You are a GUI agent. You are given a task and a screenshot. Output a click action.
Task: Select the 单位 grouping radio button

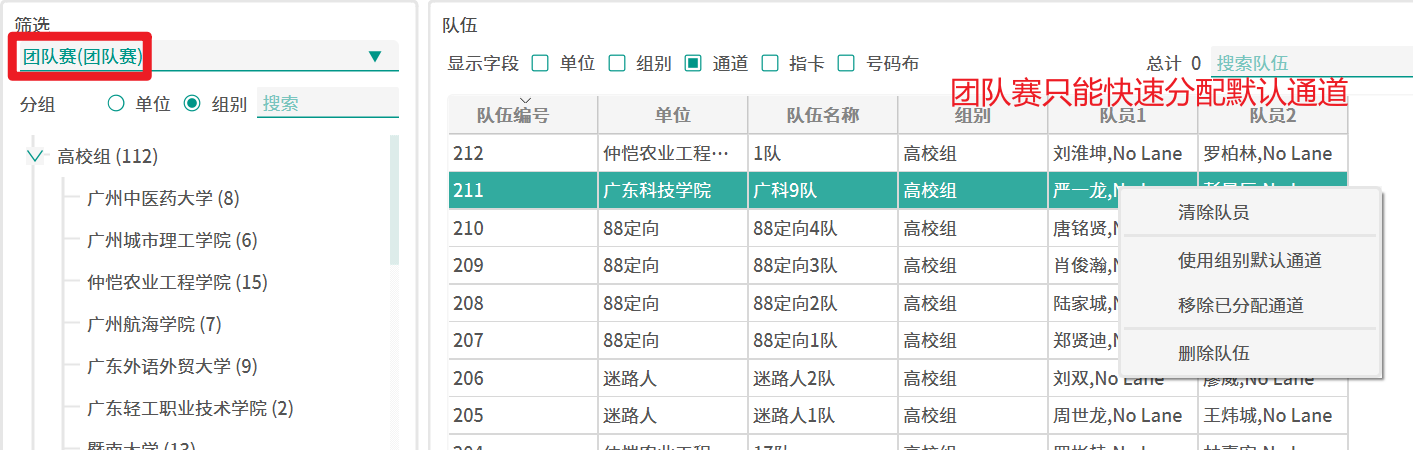pos(116,103)
